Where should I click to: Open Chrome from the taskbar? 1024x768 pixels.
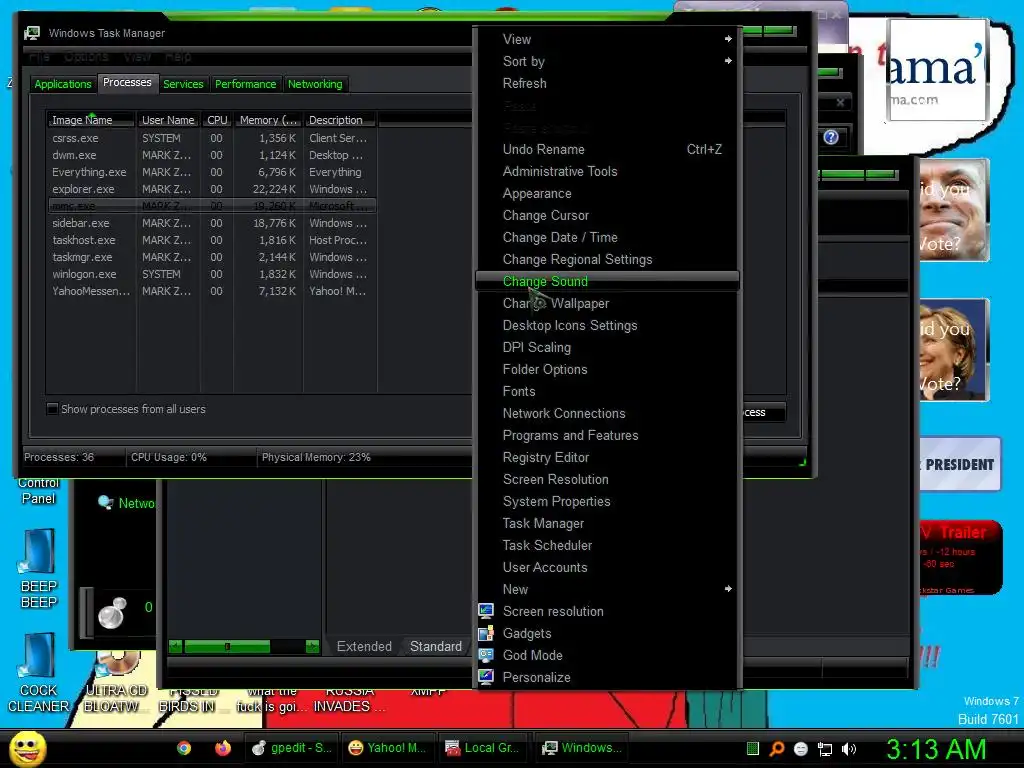(x=184, y=748)
